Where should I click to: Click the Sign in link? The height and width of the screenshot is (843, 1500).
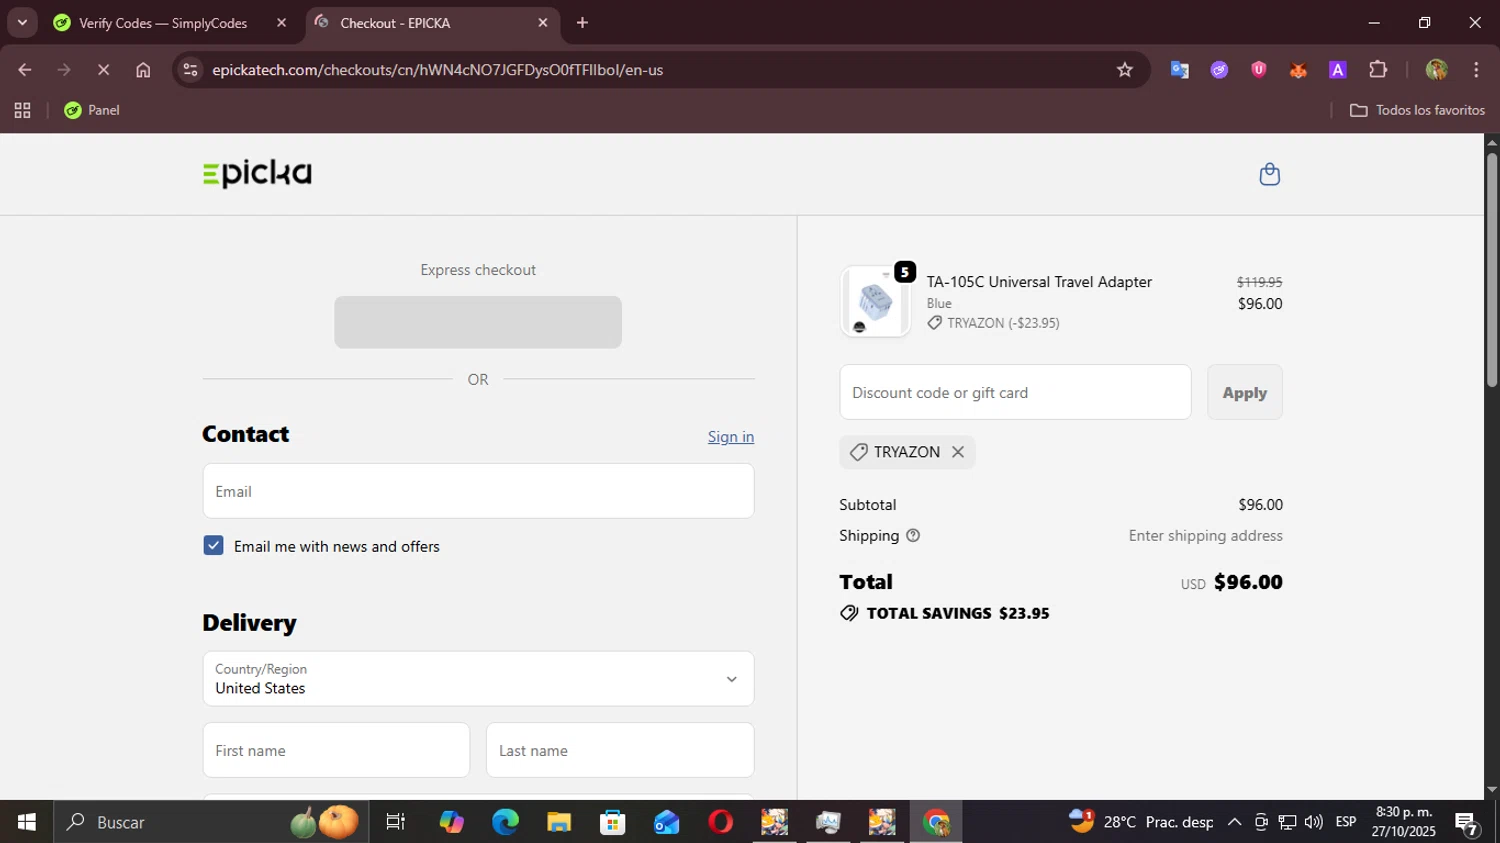coord(731,437)
